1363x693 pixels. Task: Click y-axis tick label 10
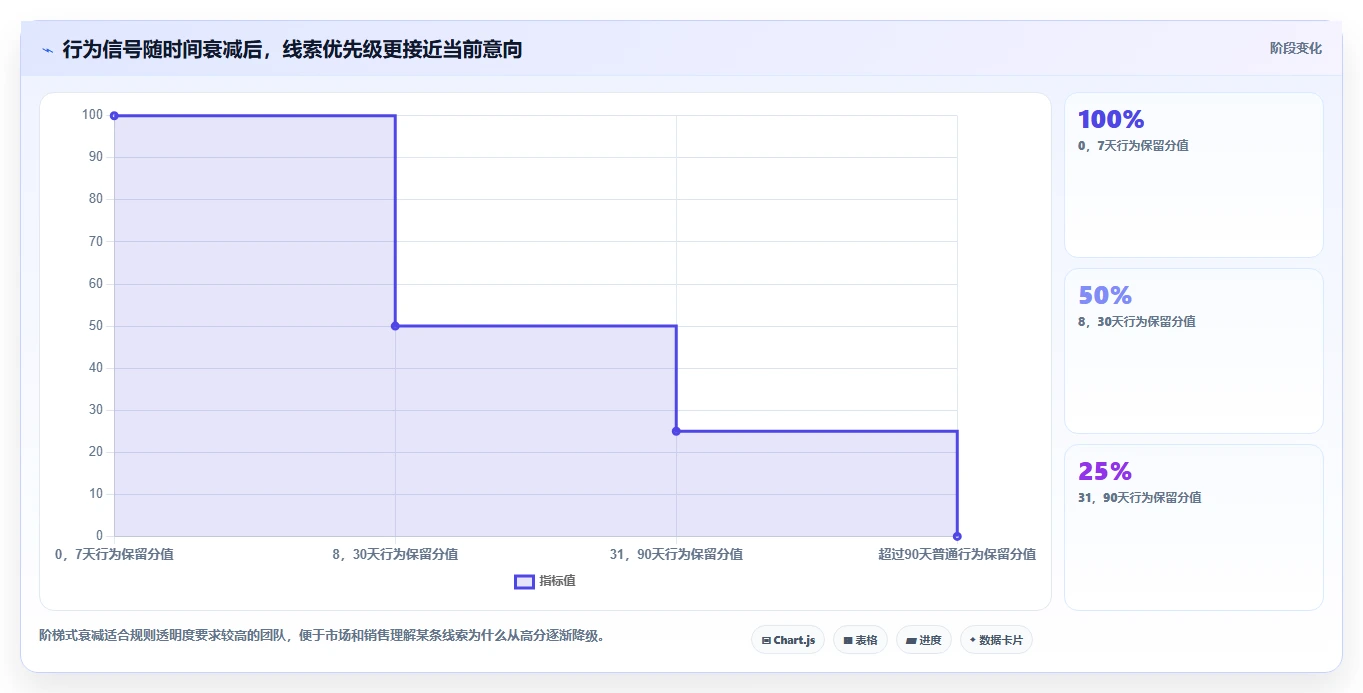pos(96,494)
